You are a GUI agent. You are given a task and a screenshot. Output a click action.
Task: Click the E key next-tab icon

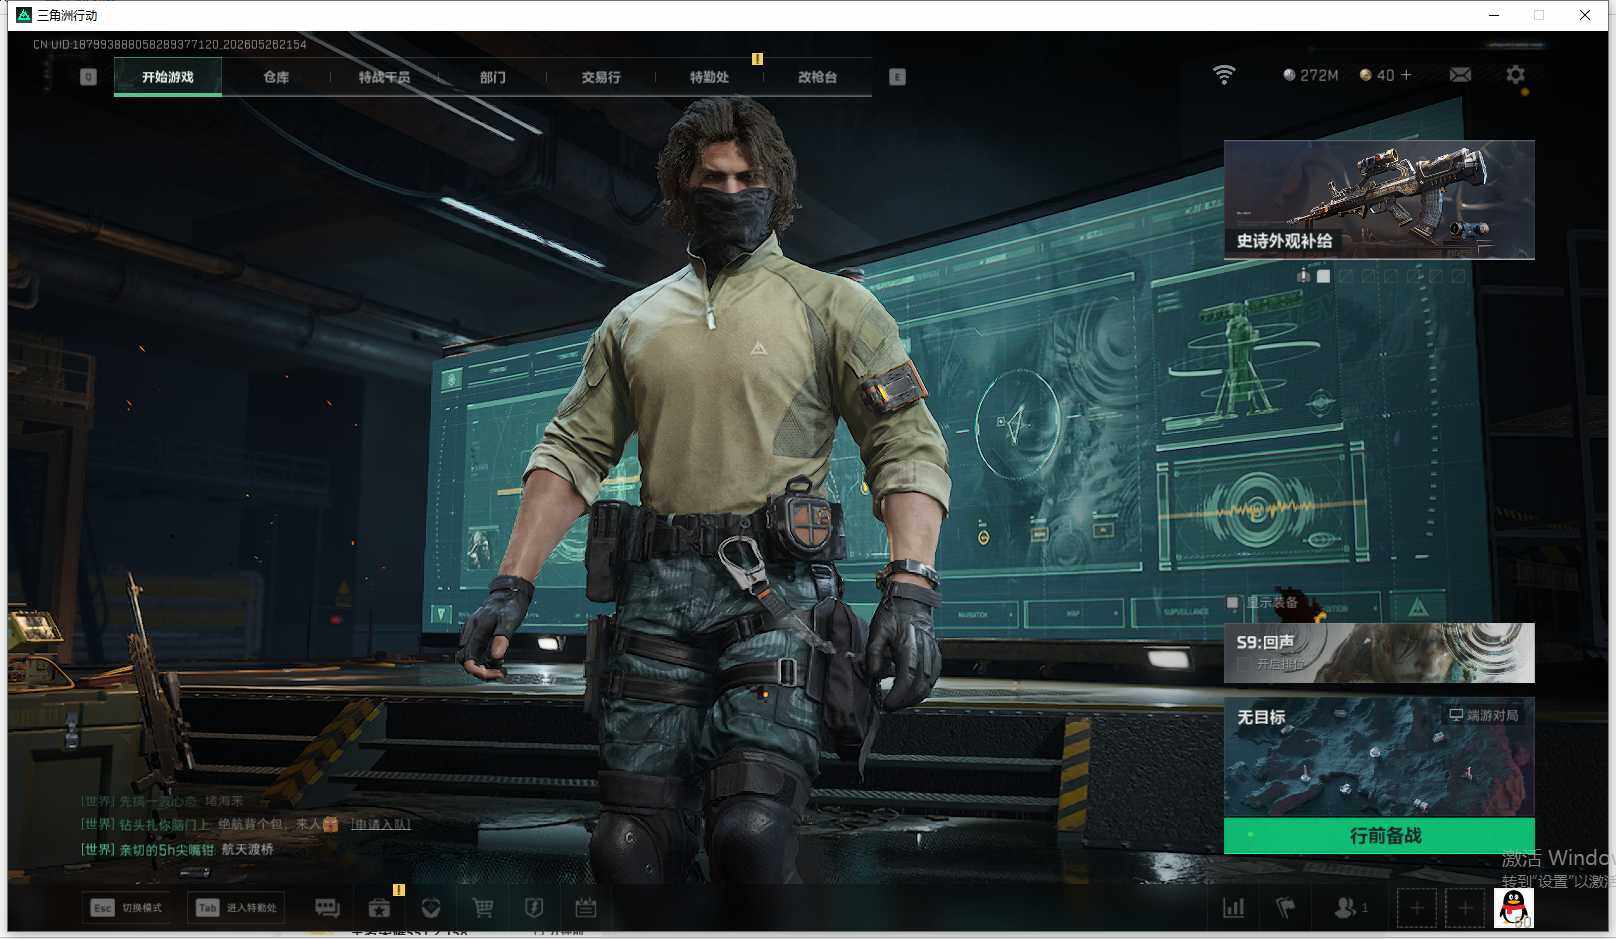[897, 77]
